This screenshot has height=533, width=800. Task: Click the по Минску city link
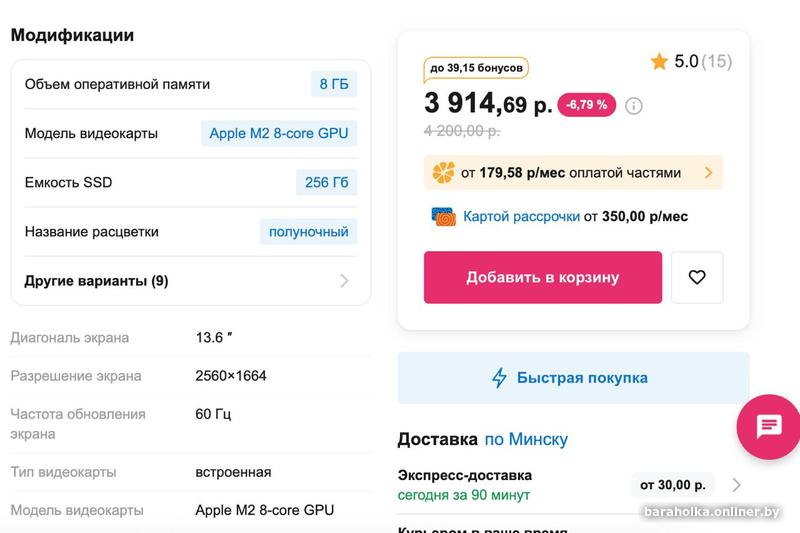click(526, 439)
